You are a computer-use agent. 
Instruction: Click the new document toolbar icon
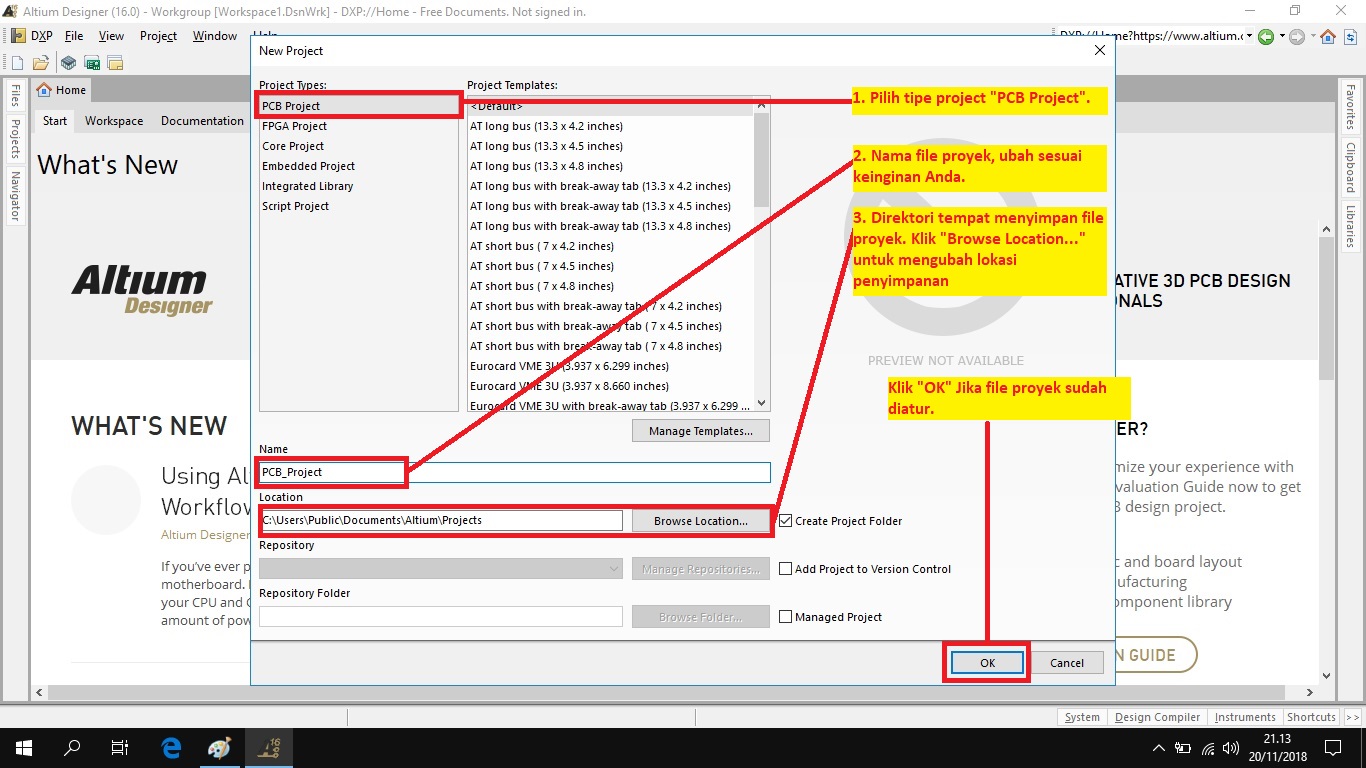click(x=17, y=63)
